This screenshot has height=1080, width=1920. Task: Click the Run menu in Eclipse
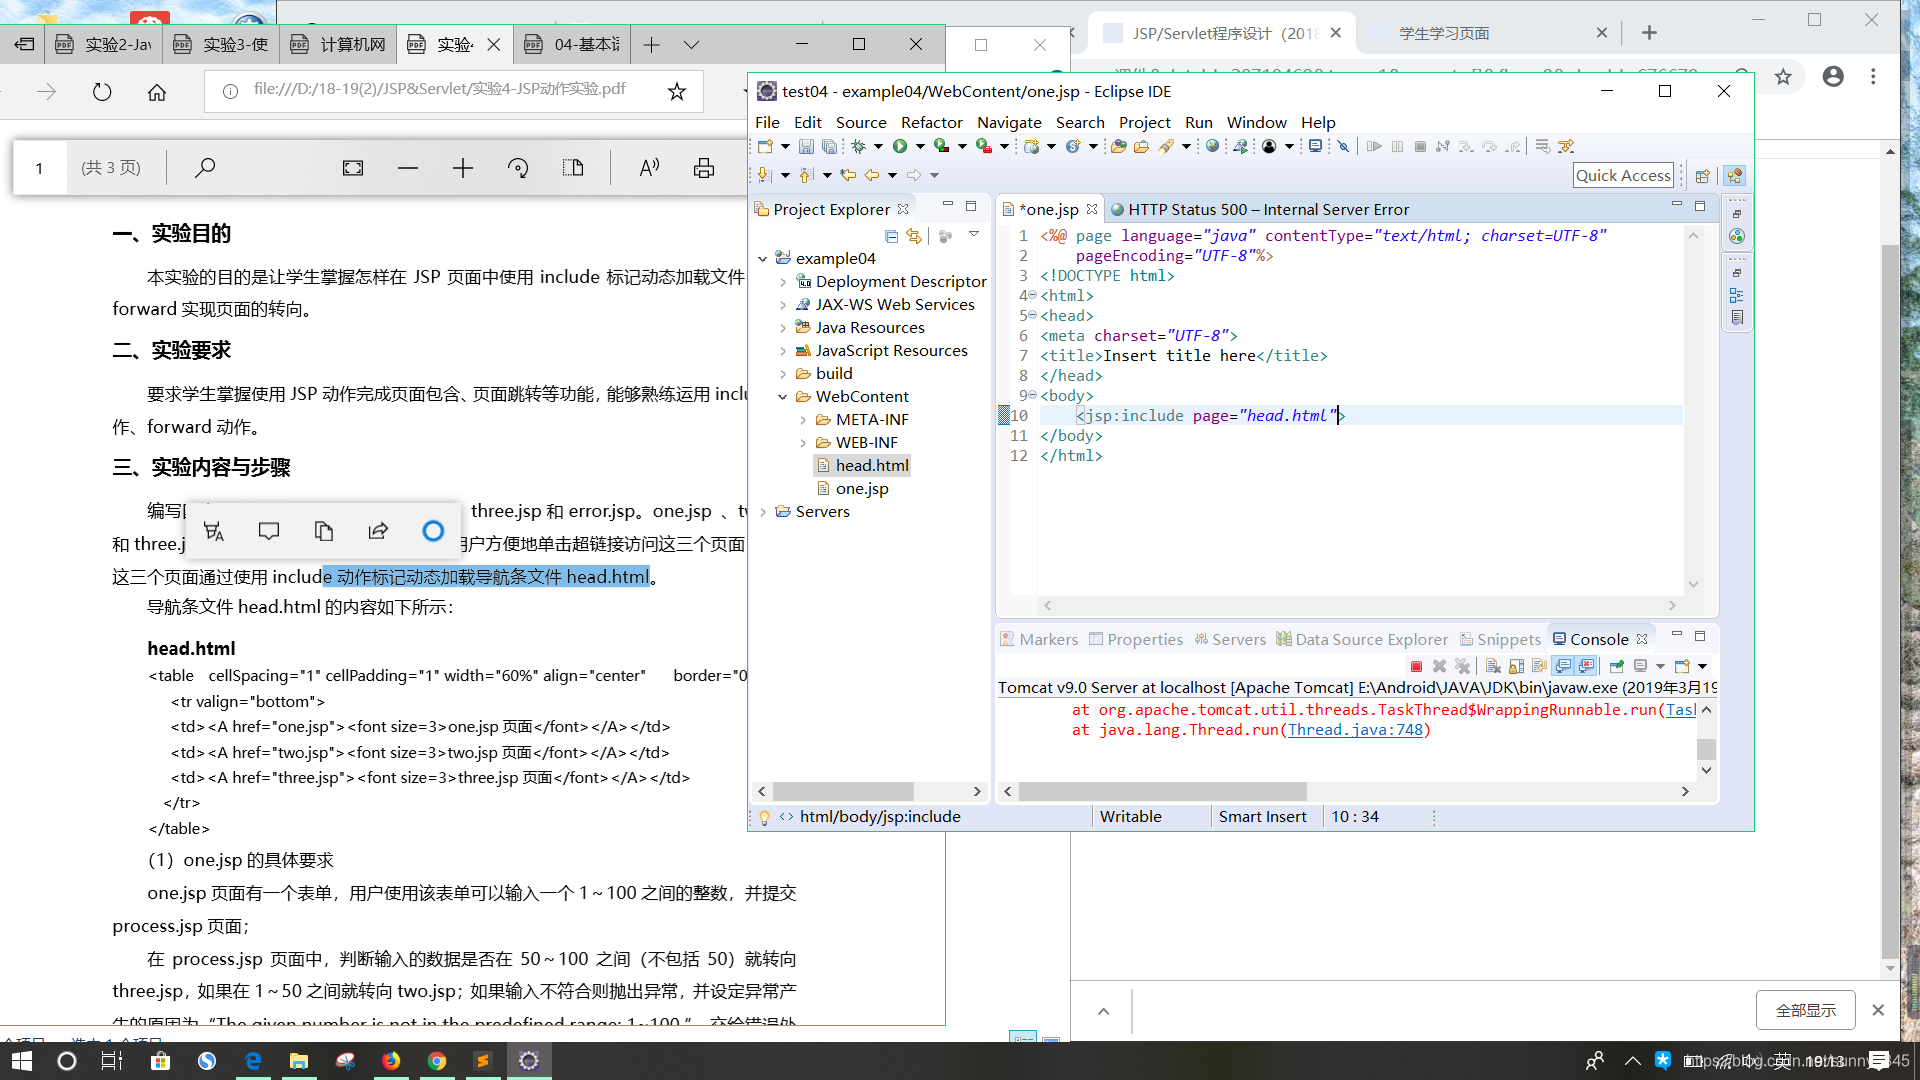tap(1199, 121)
